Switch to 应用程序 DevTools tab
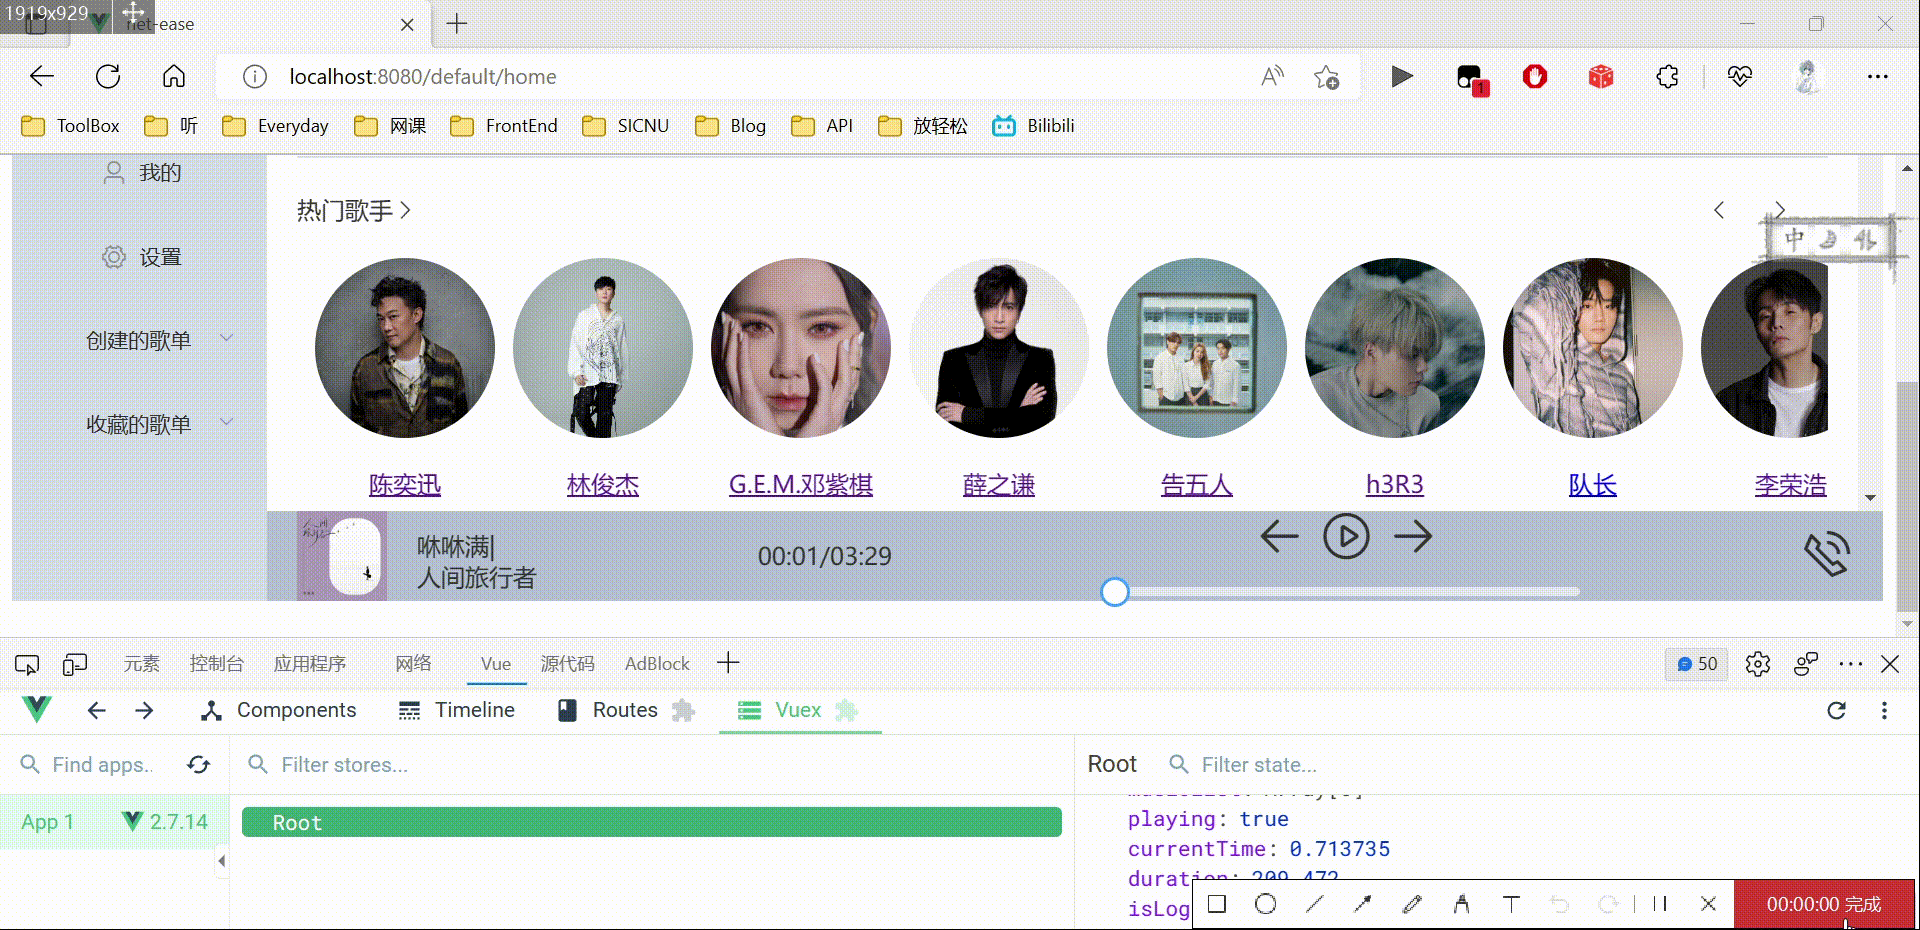1920x930 pixels. coord(310,664)
